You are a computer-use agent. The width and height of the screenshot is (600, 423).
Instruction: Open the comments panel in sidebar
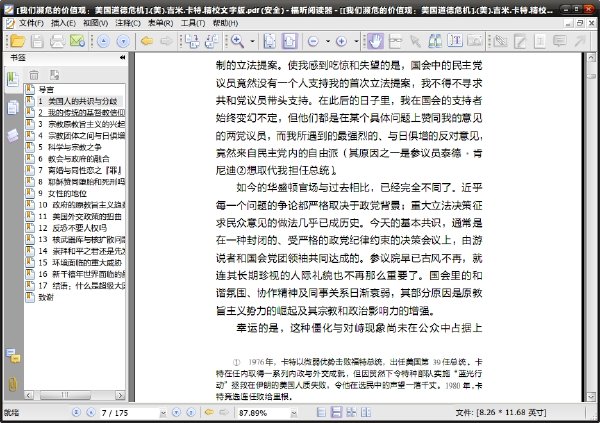click(13, 356)
